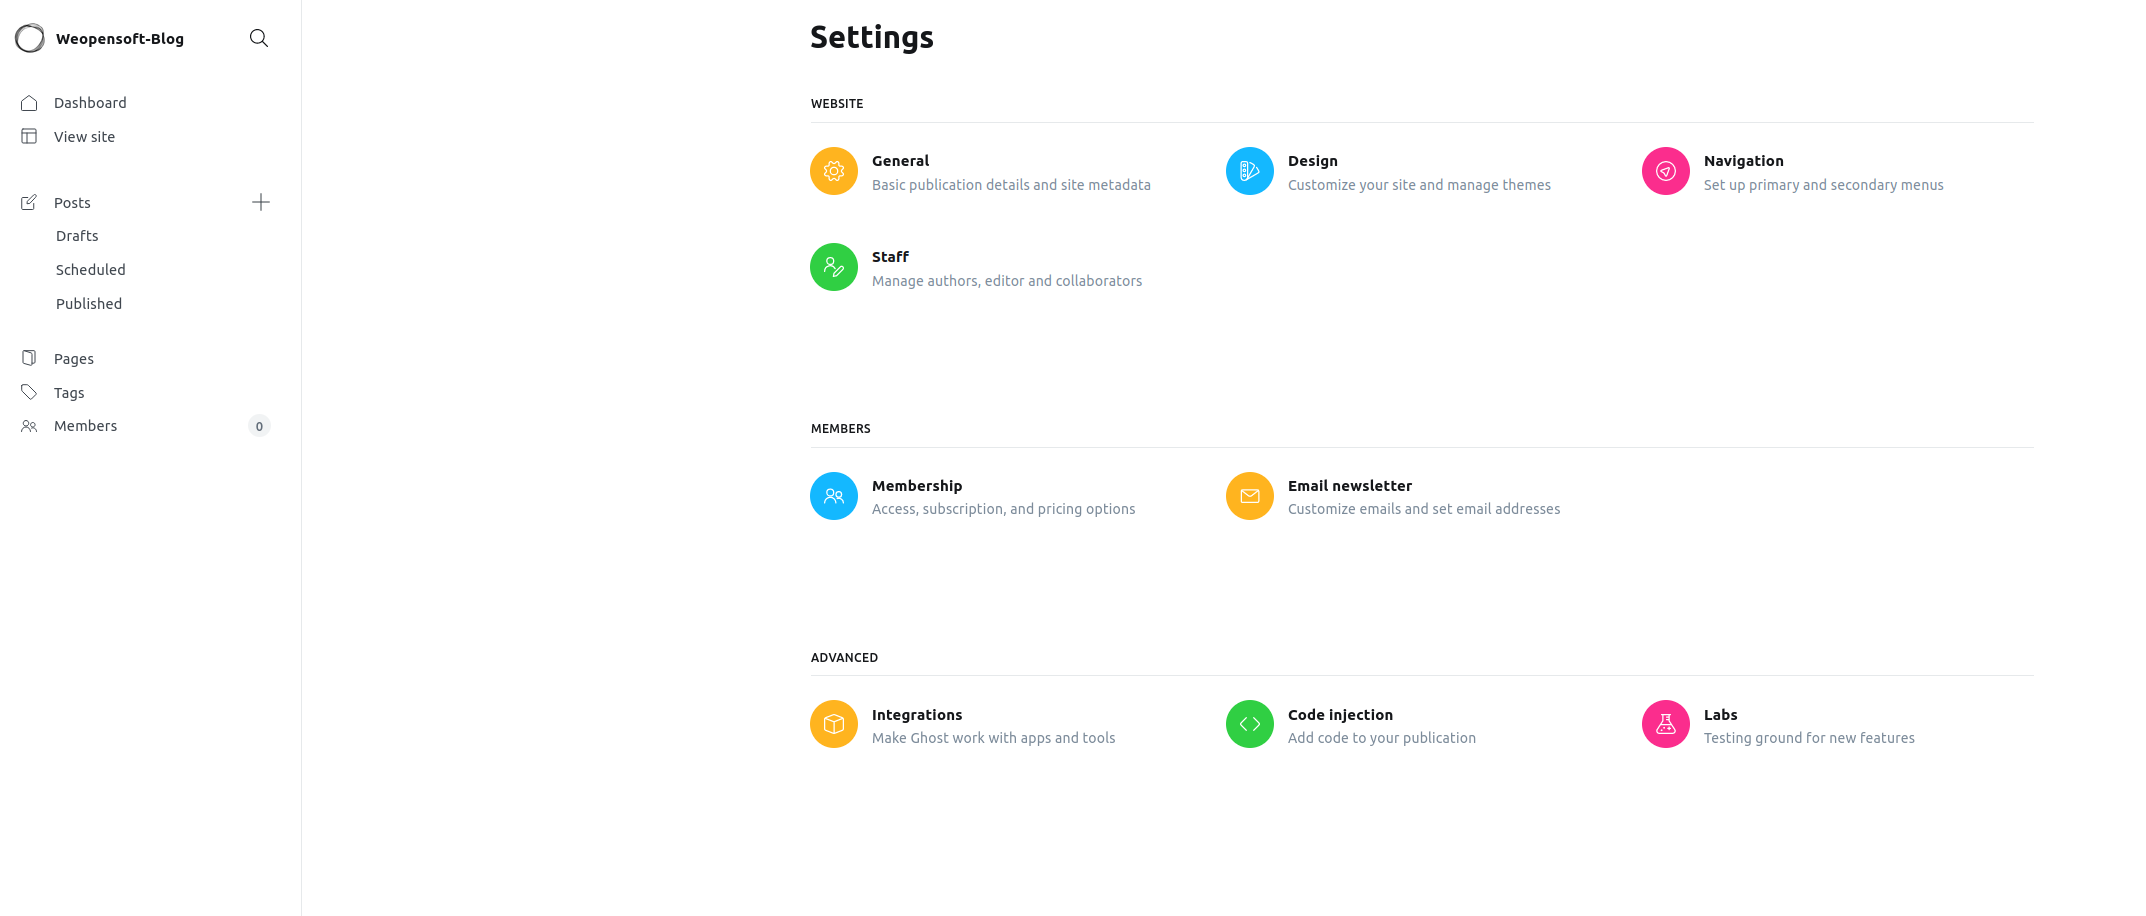Select View site in sidebar
The width and height of the screenshot is (2146, 916).
click(84, 137)
